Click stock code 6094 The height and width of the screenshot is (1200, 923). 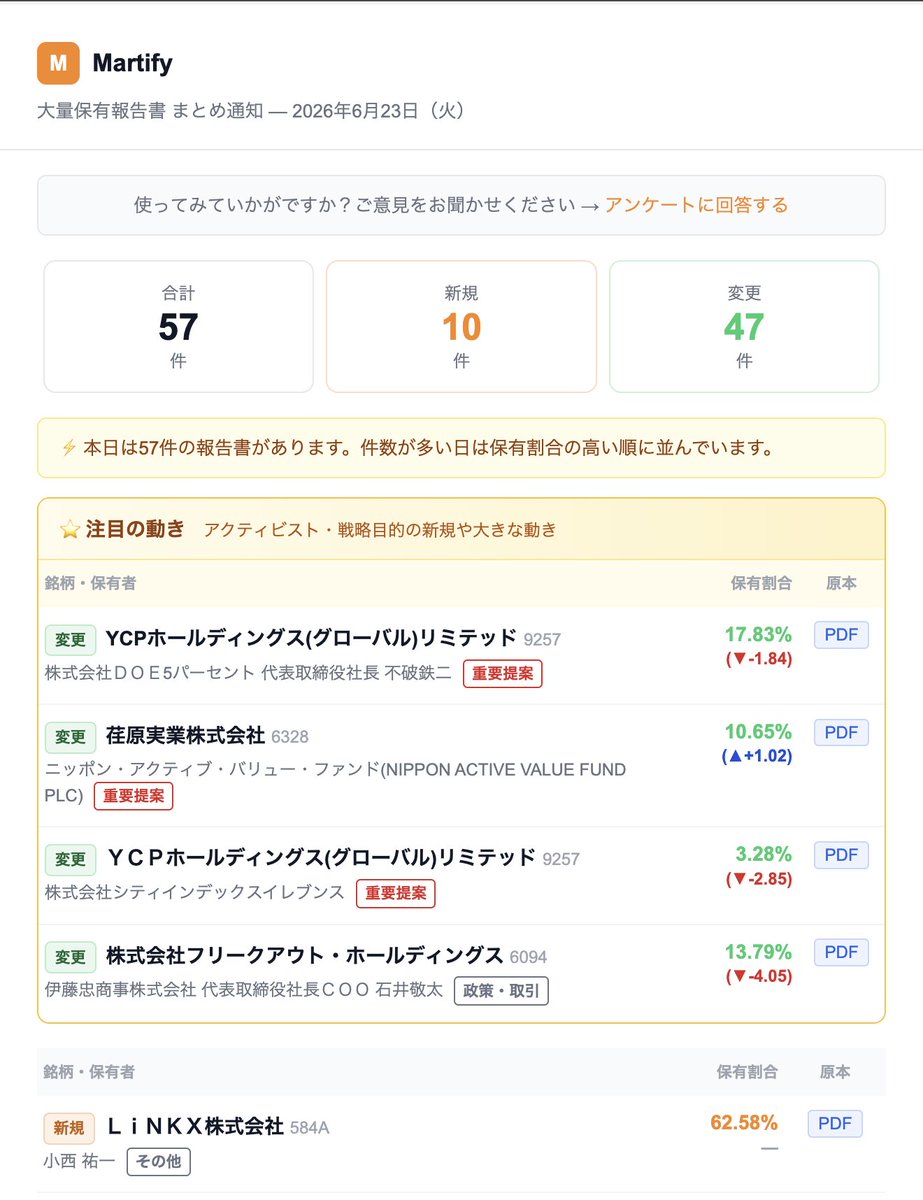point(528,957)
